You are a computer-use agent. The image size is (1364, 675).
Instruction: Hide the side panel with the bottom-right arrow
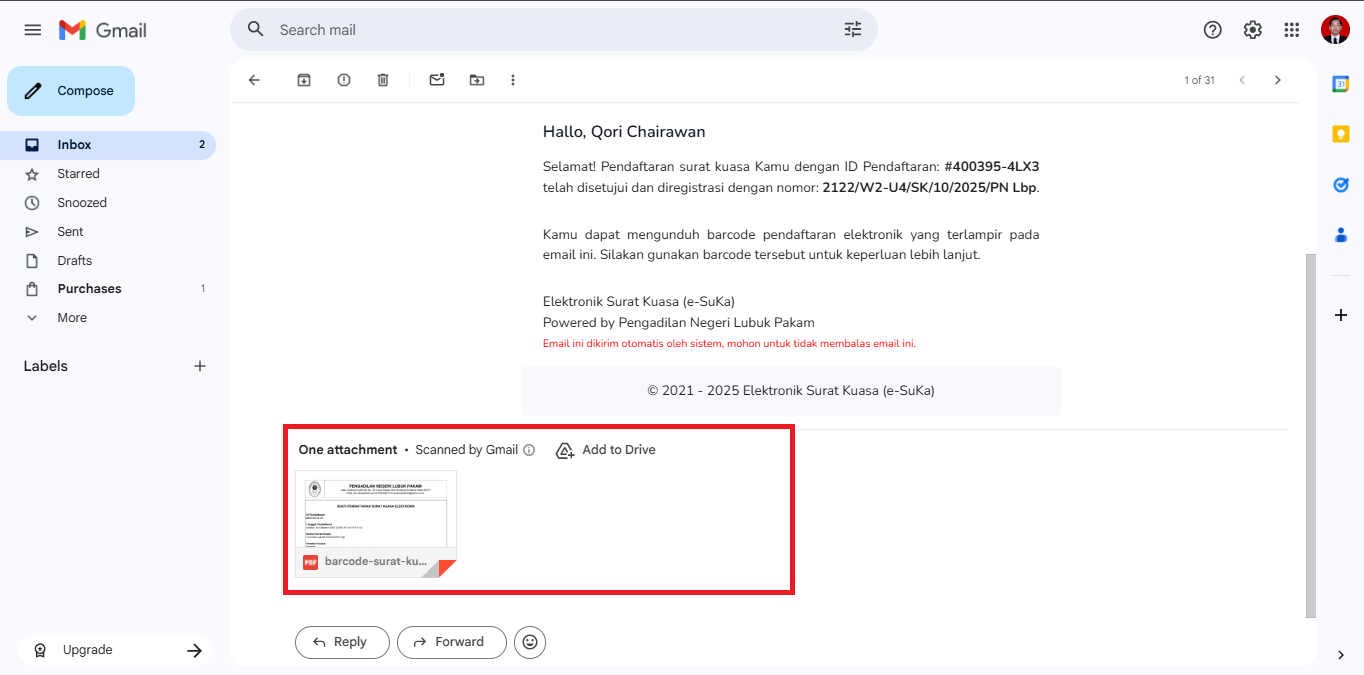coord(1341,655)
